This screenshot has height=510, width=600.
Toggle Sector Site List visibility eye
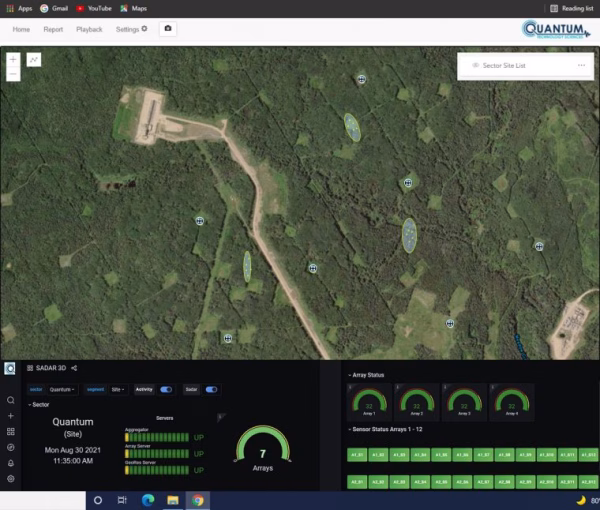coord(474,65)
